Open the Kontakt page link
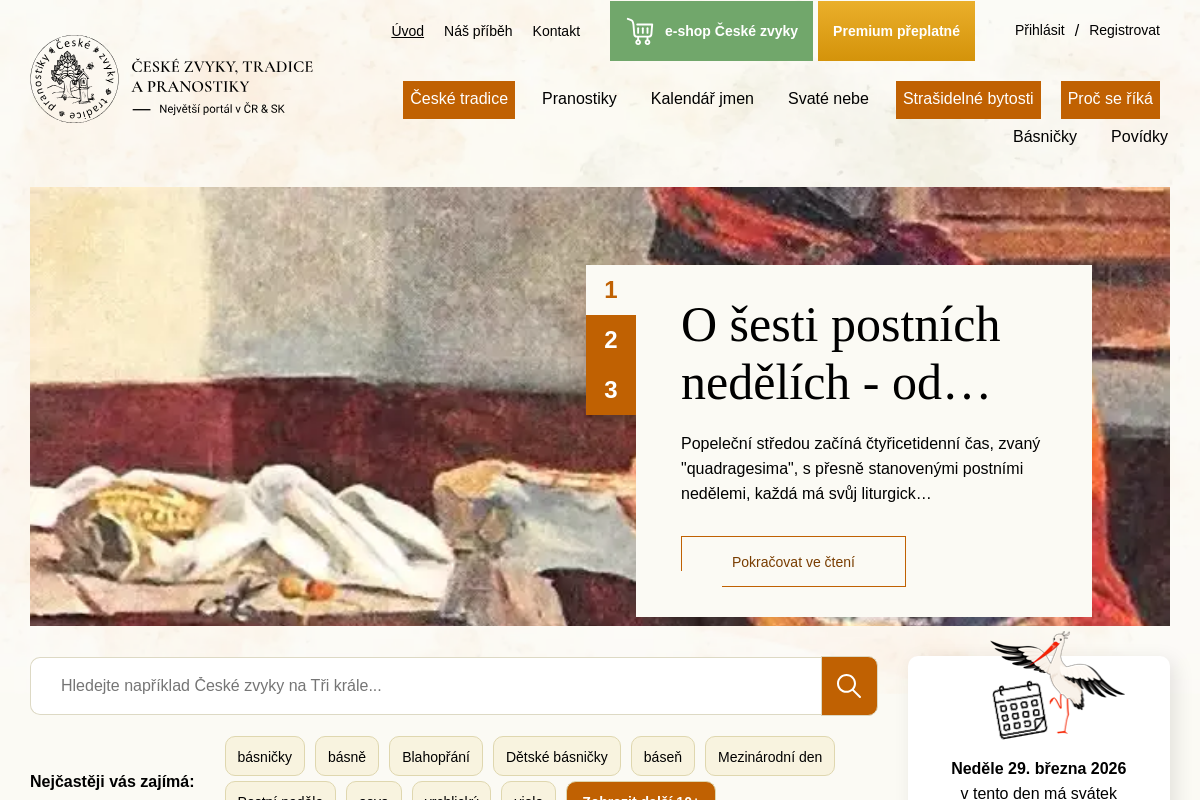The height and width of the screenshot is (800, 1200). click(x=556, y=31)
